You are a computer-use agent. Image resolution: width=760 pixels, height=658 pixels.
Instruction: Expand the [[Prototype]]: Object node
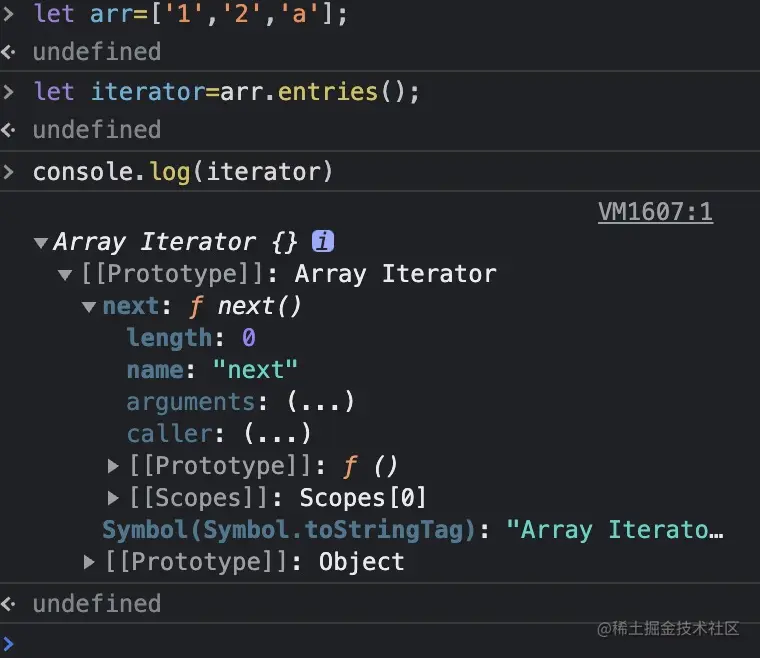(x=89, y=562)
